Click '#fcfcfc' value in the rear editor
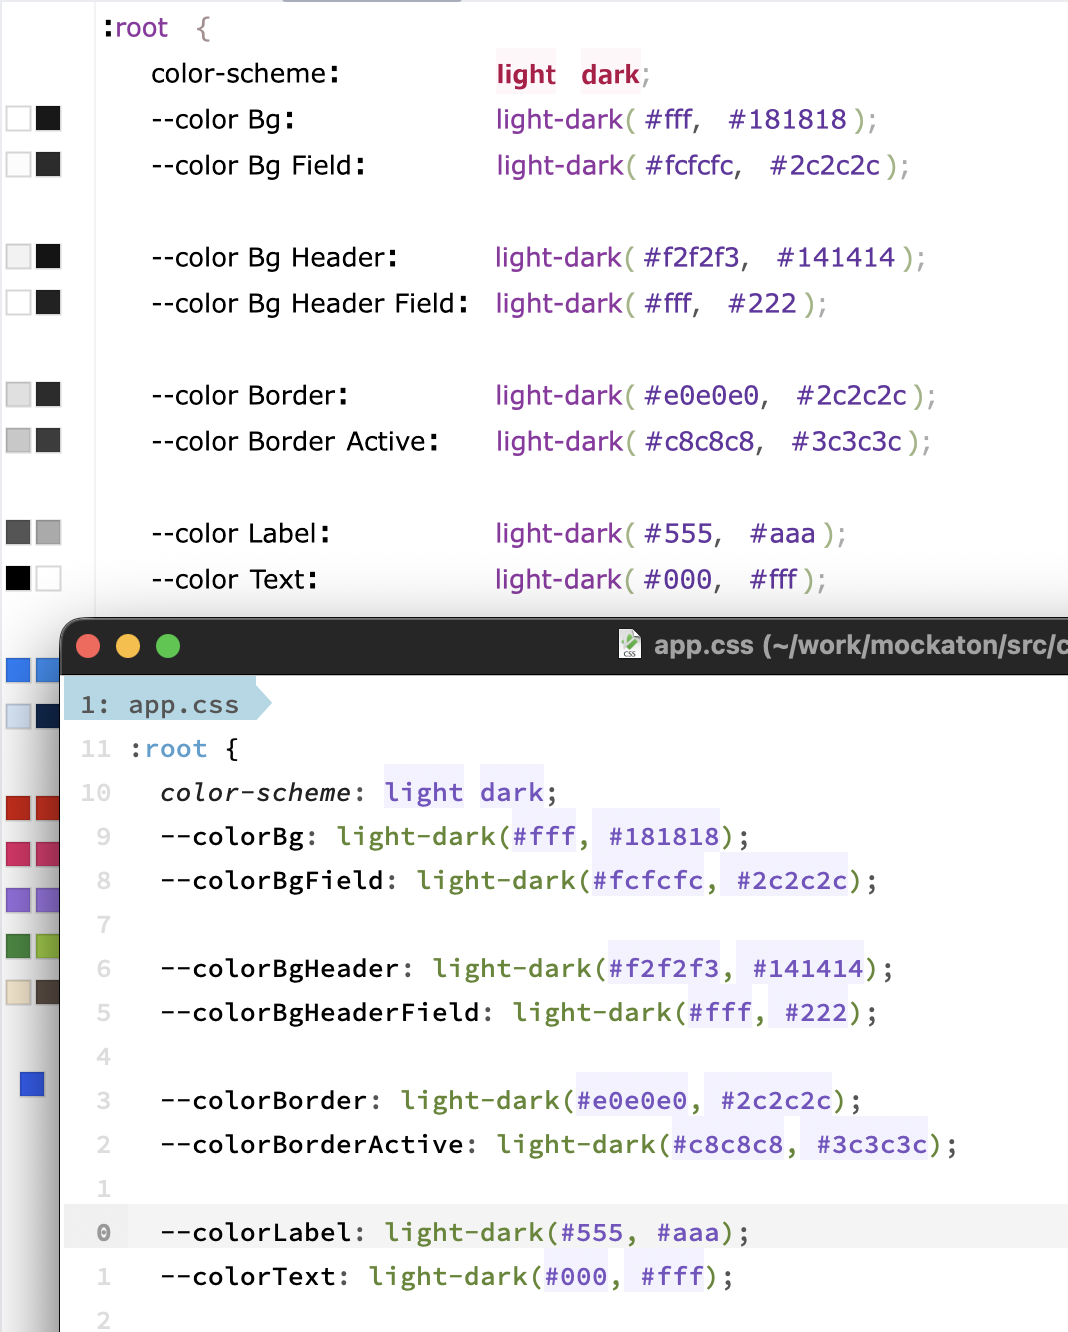The height and width of the screenshot is (1332, 1068). coord(690,166)
